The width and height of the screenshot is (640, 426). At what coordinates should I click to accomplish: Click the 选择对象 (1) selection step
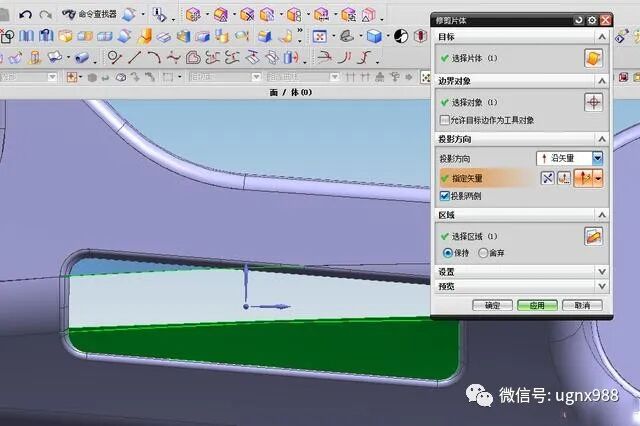(x=469, y=102)
